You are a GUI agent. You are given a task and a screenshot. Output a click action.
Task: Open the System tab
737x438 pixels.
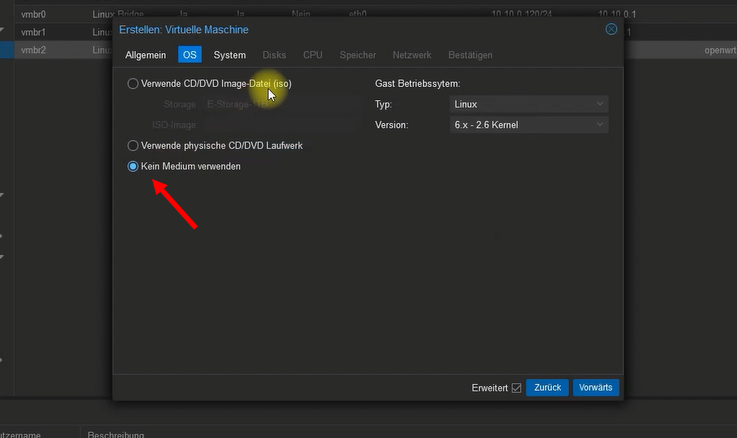229,55
